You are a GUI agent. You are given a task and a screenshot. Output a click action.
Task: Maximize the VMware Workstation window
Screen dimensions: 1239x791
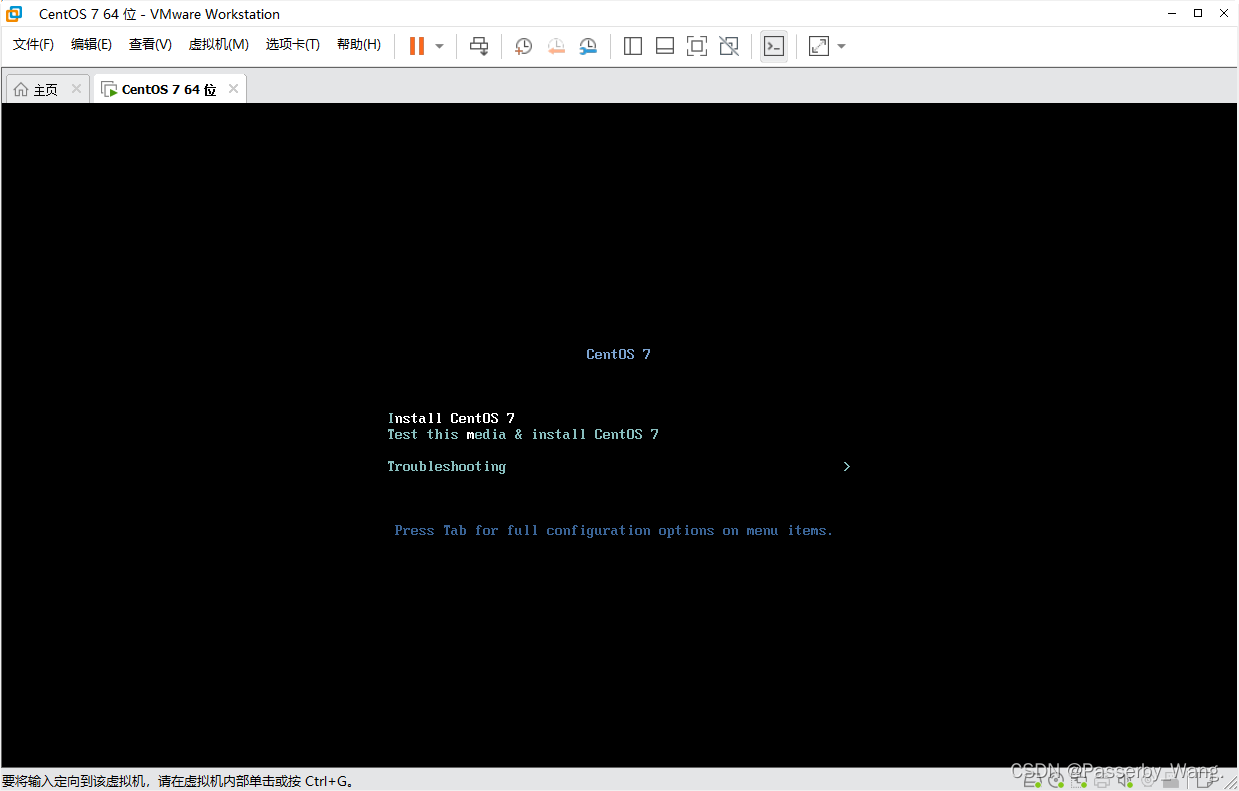(1198, 14)
